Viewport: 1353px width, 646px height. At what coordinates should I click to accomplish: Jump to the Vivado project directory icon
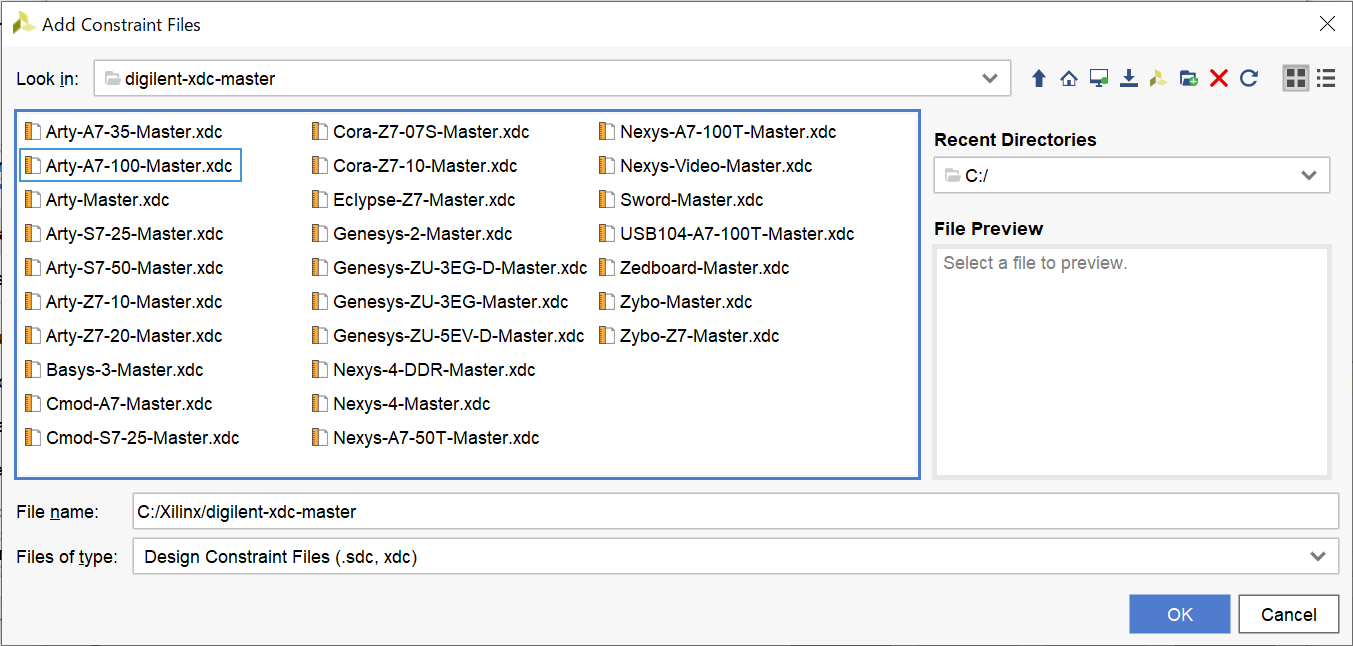point(1158,78)
